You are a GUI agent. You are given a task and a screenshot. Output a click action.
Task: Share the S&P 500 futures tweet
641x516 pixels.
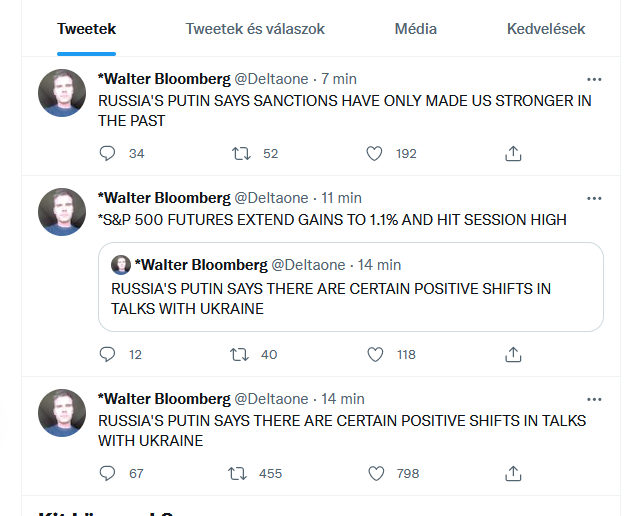point(513,354)
